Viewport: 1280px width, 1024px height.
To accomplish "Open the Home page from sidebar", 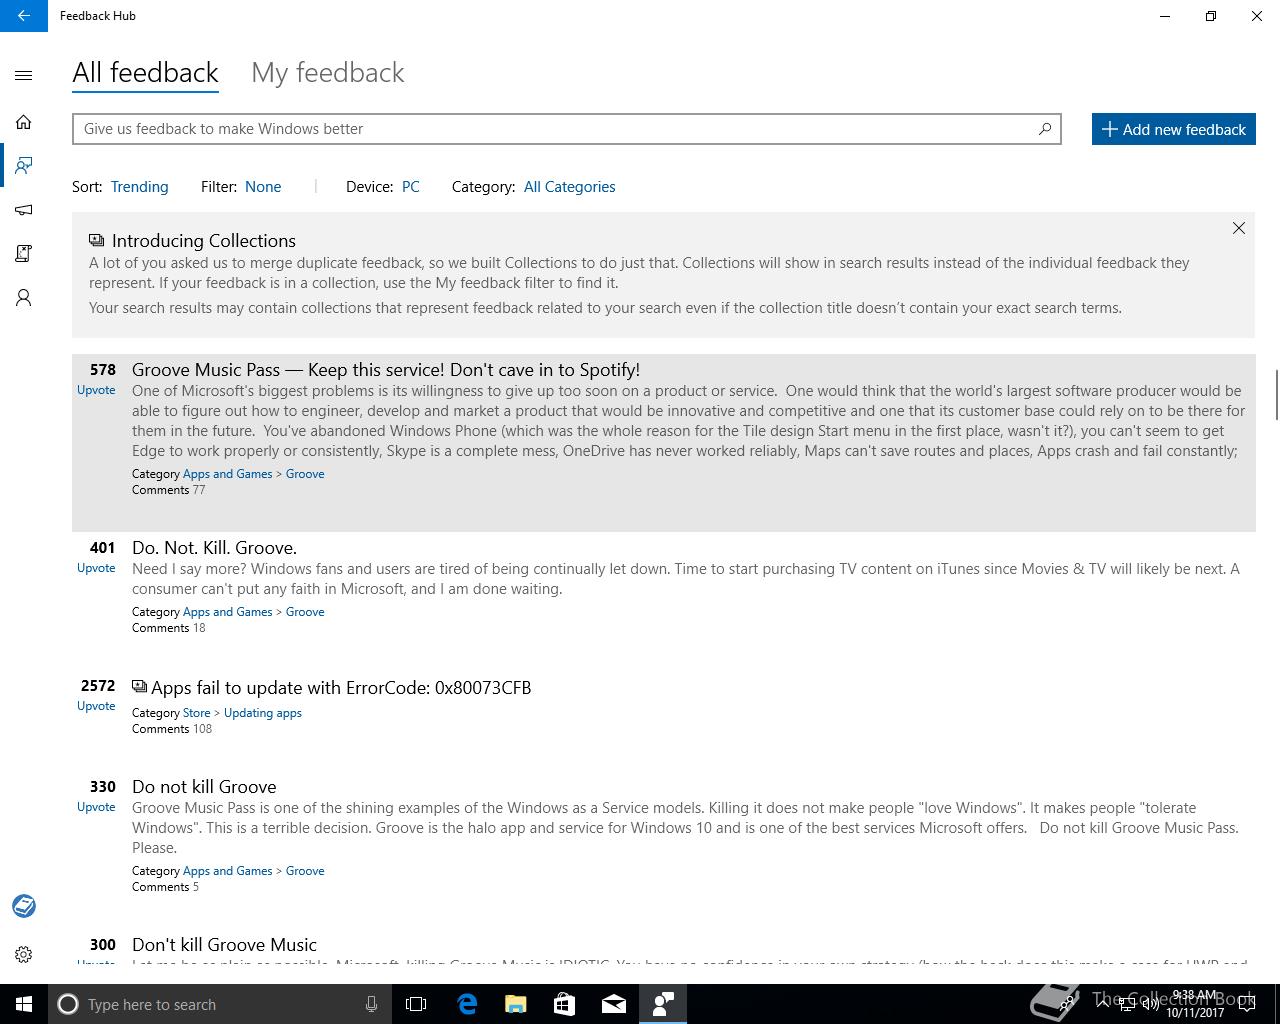I will click(24, 122).
